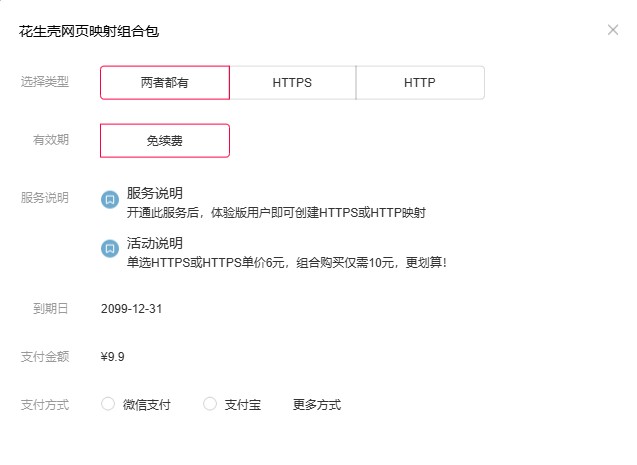Click the 活动说明 heading
Image resolution: width=637 pixels, height=465 pixels.
[155, 243]
